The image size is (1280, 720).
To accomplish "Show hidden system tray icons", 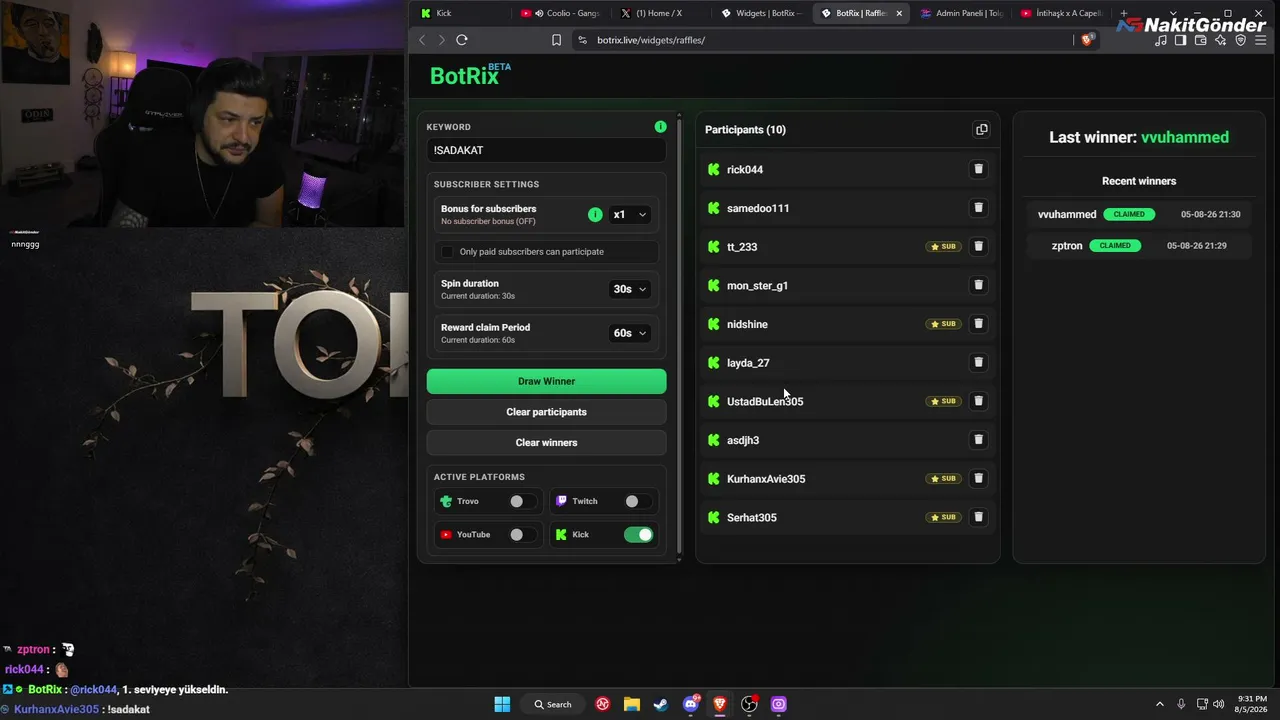I will pos(1160,704).
